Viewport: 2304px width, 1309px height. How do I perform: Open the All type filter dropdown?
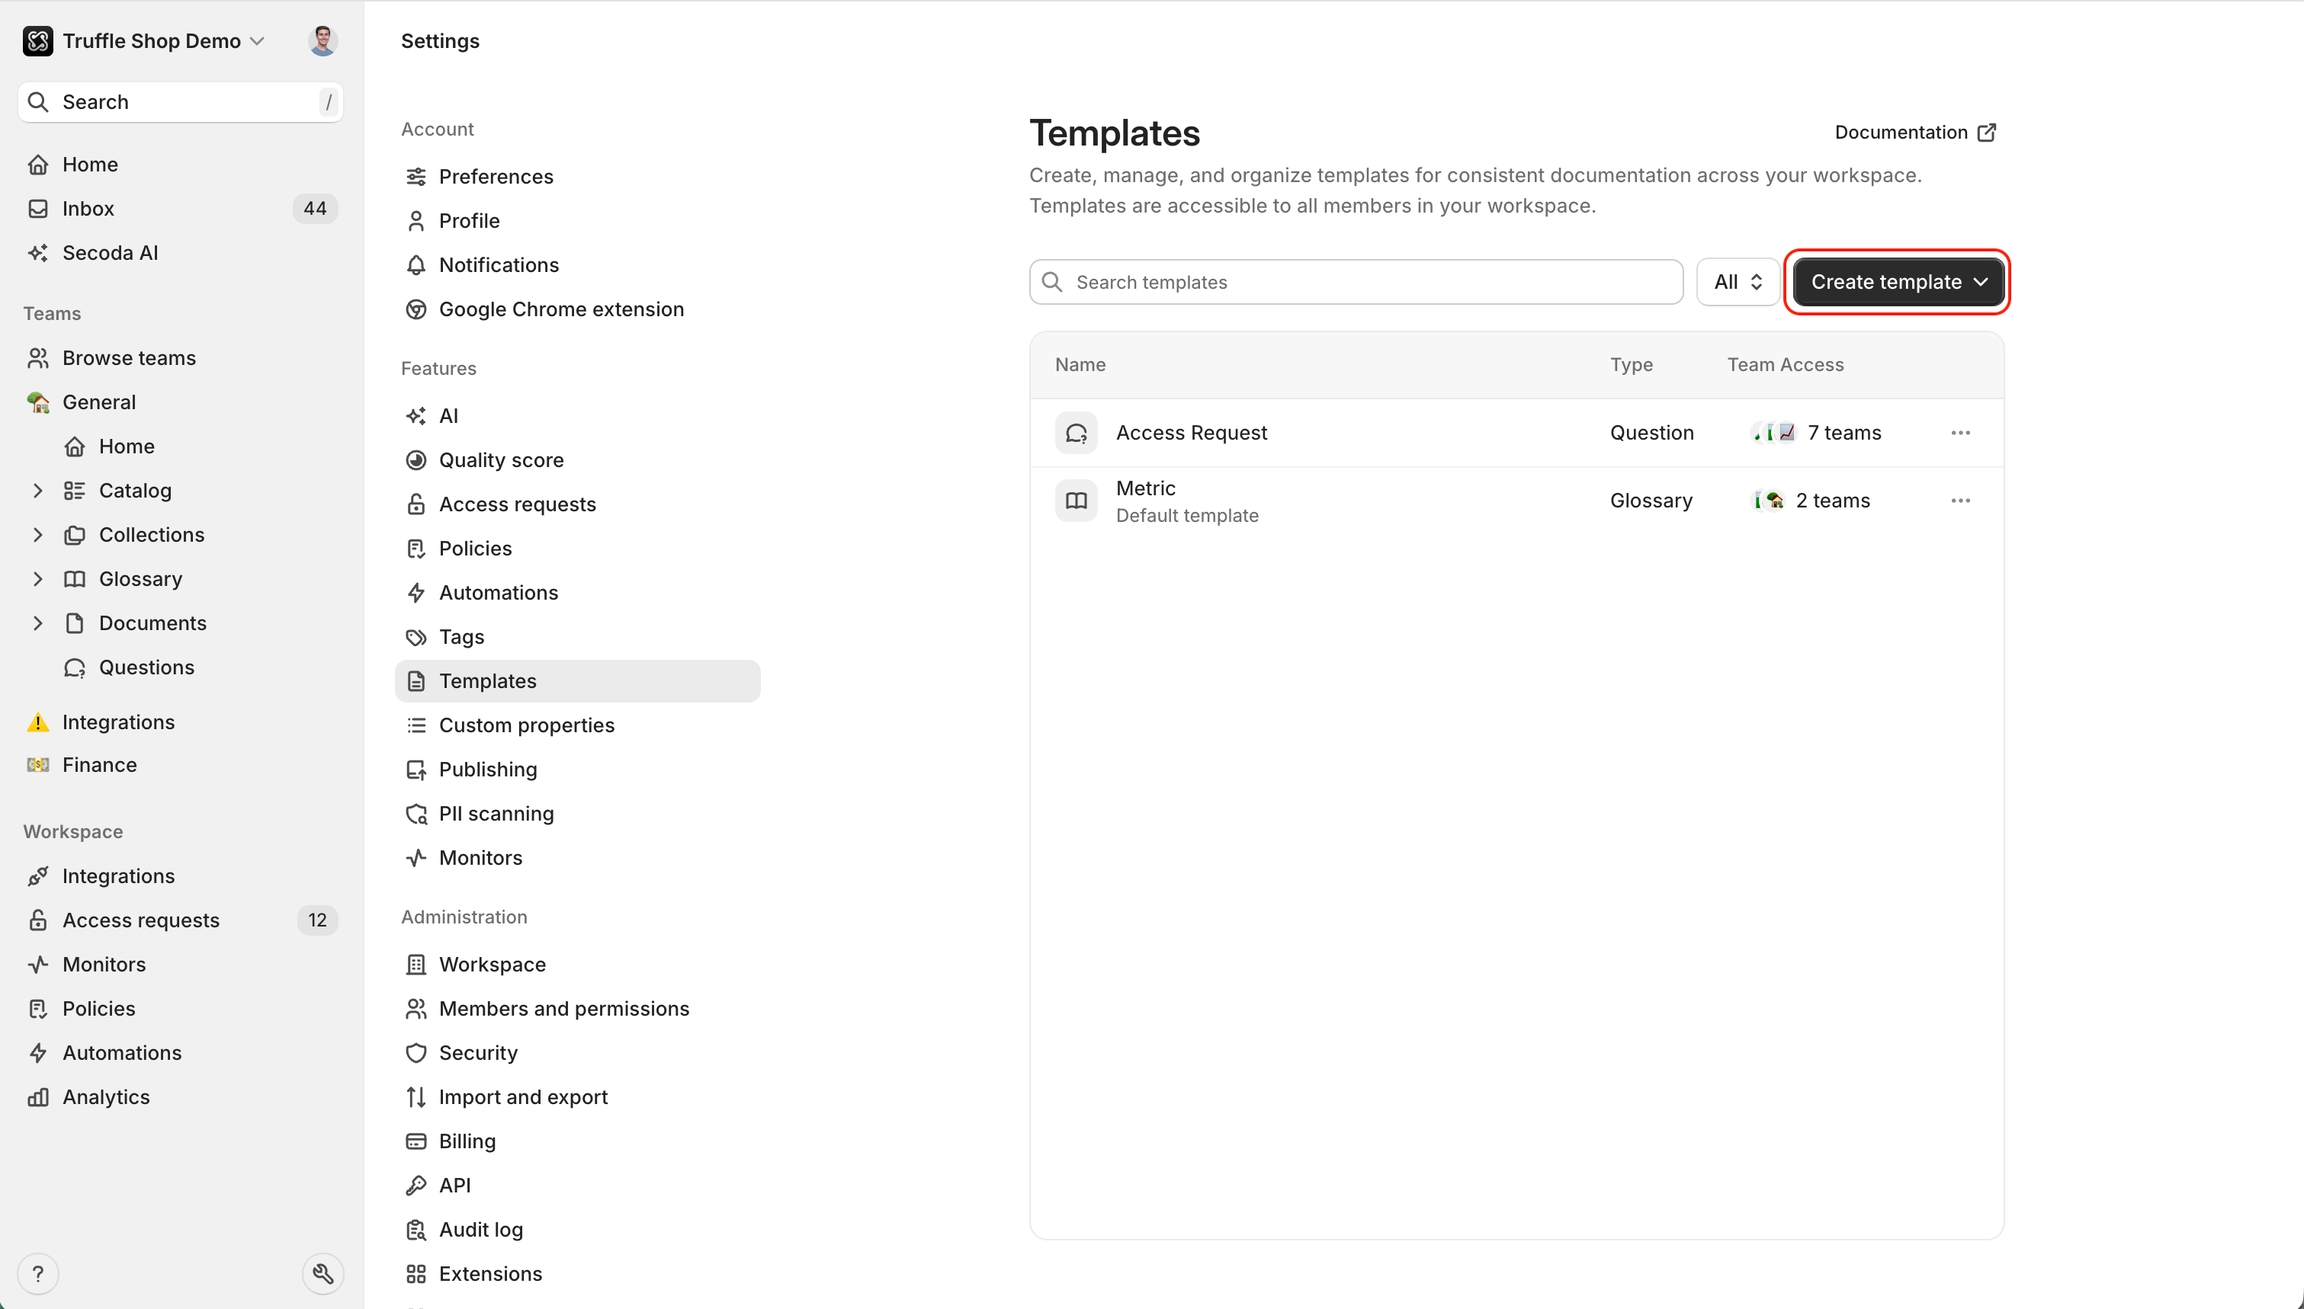click(1737, 282)
